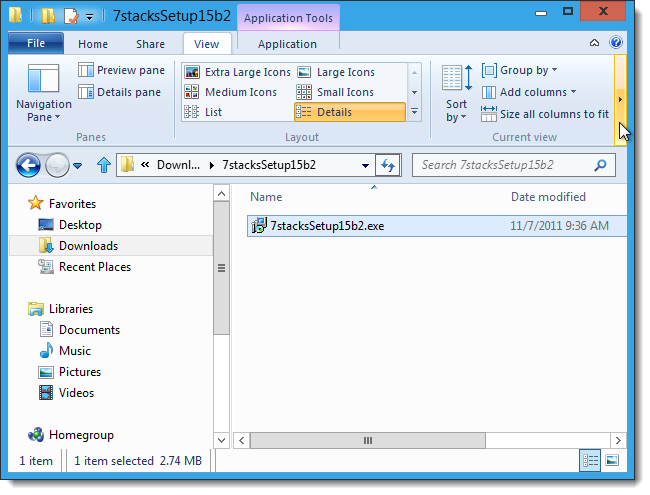This screenshot has width=650, height=495.
Task: Sort by Name column header
Action: pyautogui.click(x=266, y=197)
